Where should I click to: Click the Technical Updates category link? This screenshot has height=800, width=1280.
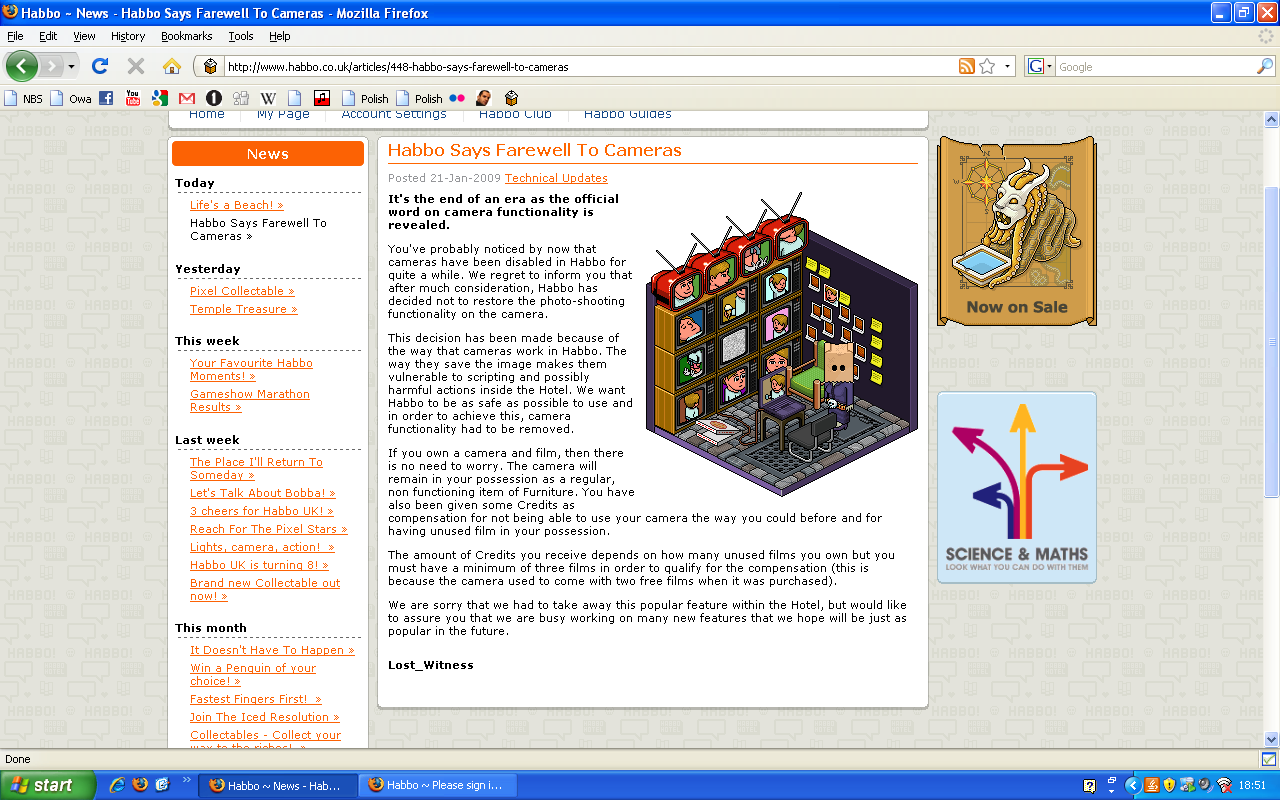point(556,178)
